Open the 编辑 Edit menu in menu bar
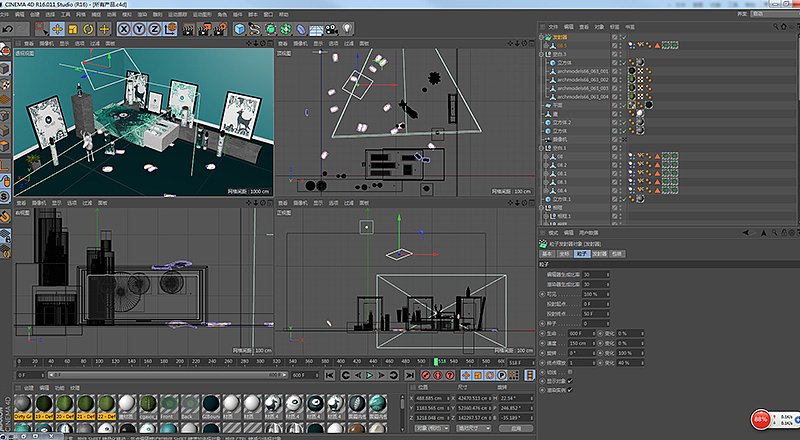Image resolution: width=800 pixels, height=440 pixels. [19, 14]
